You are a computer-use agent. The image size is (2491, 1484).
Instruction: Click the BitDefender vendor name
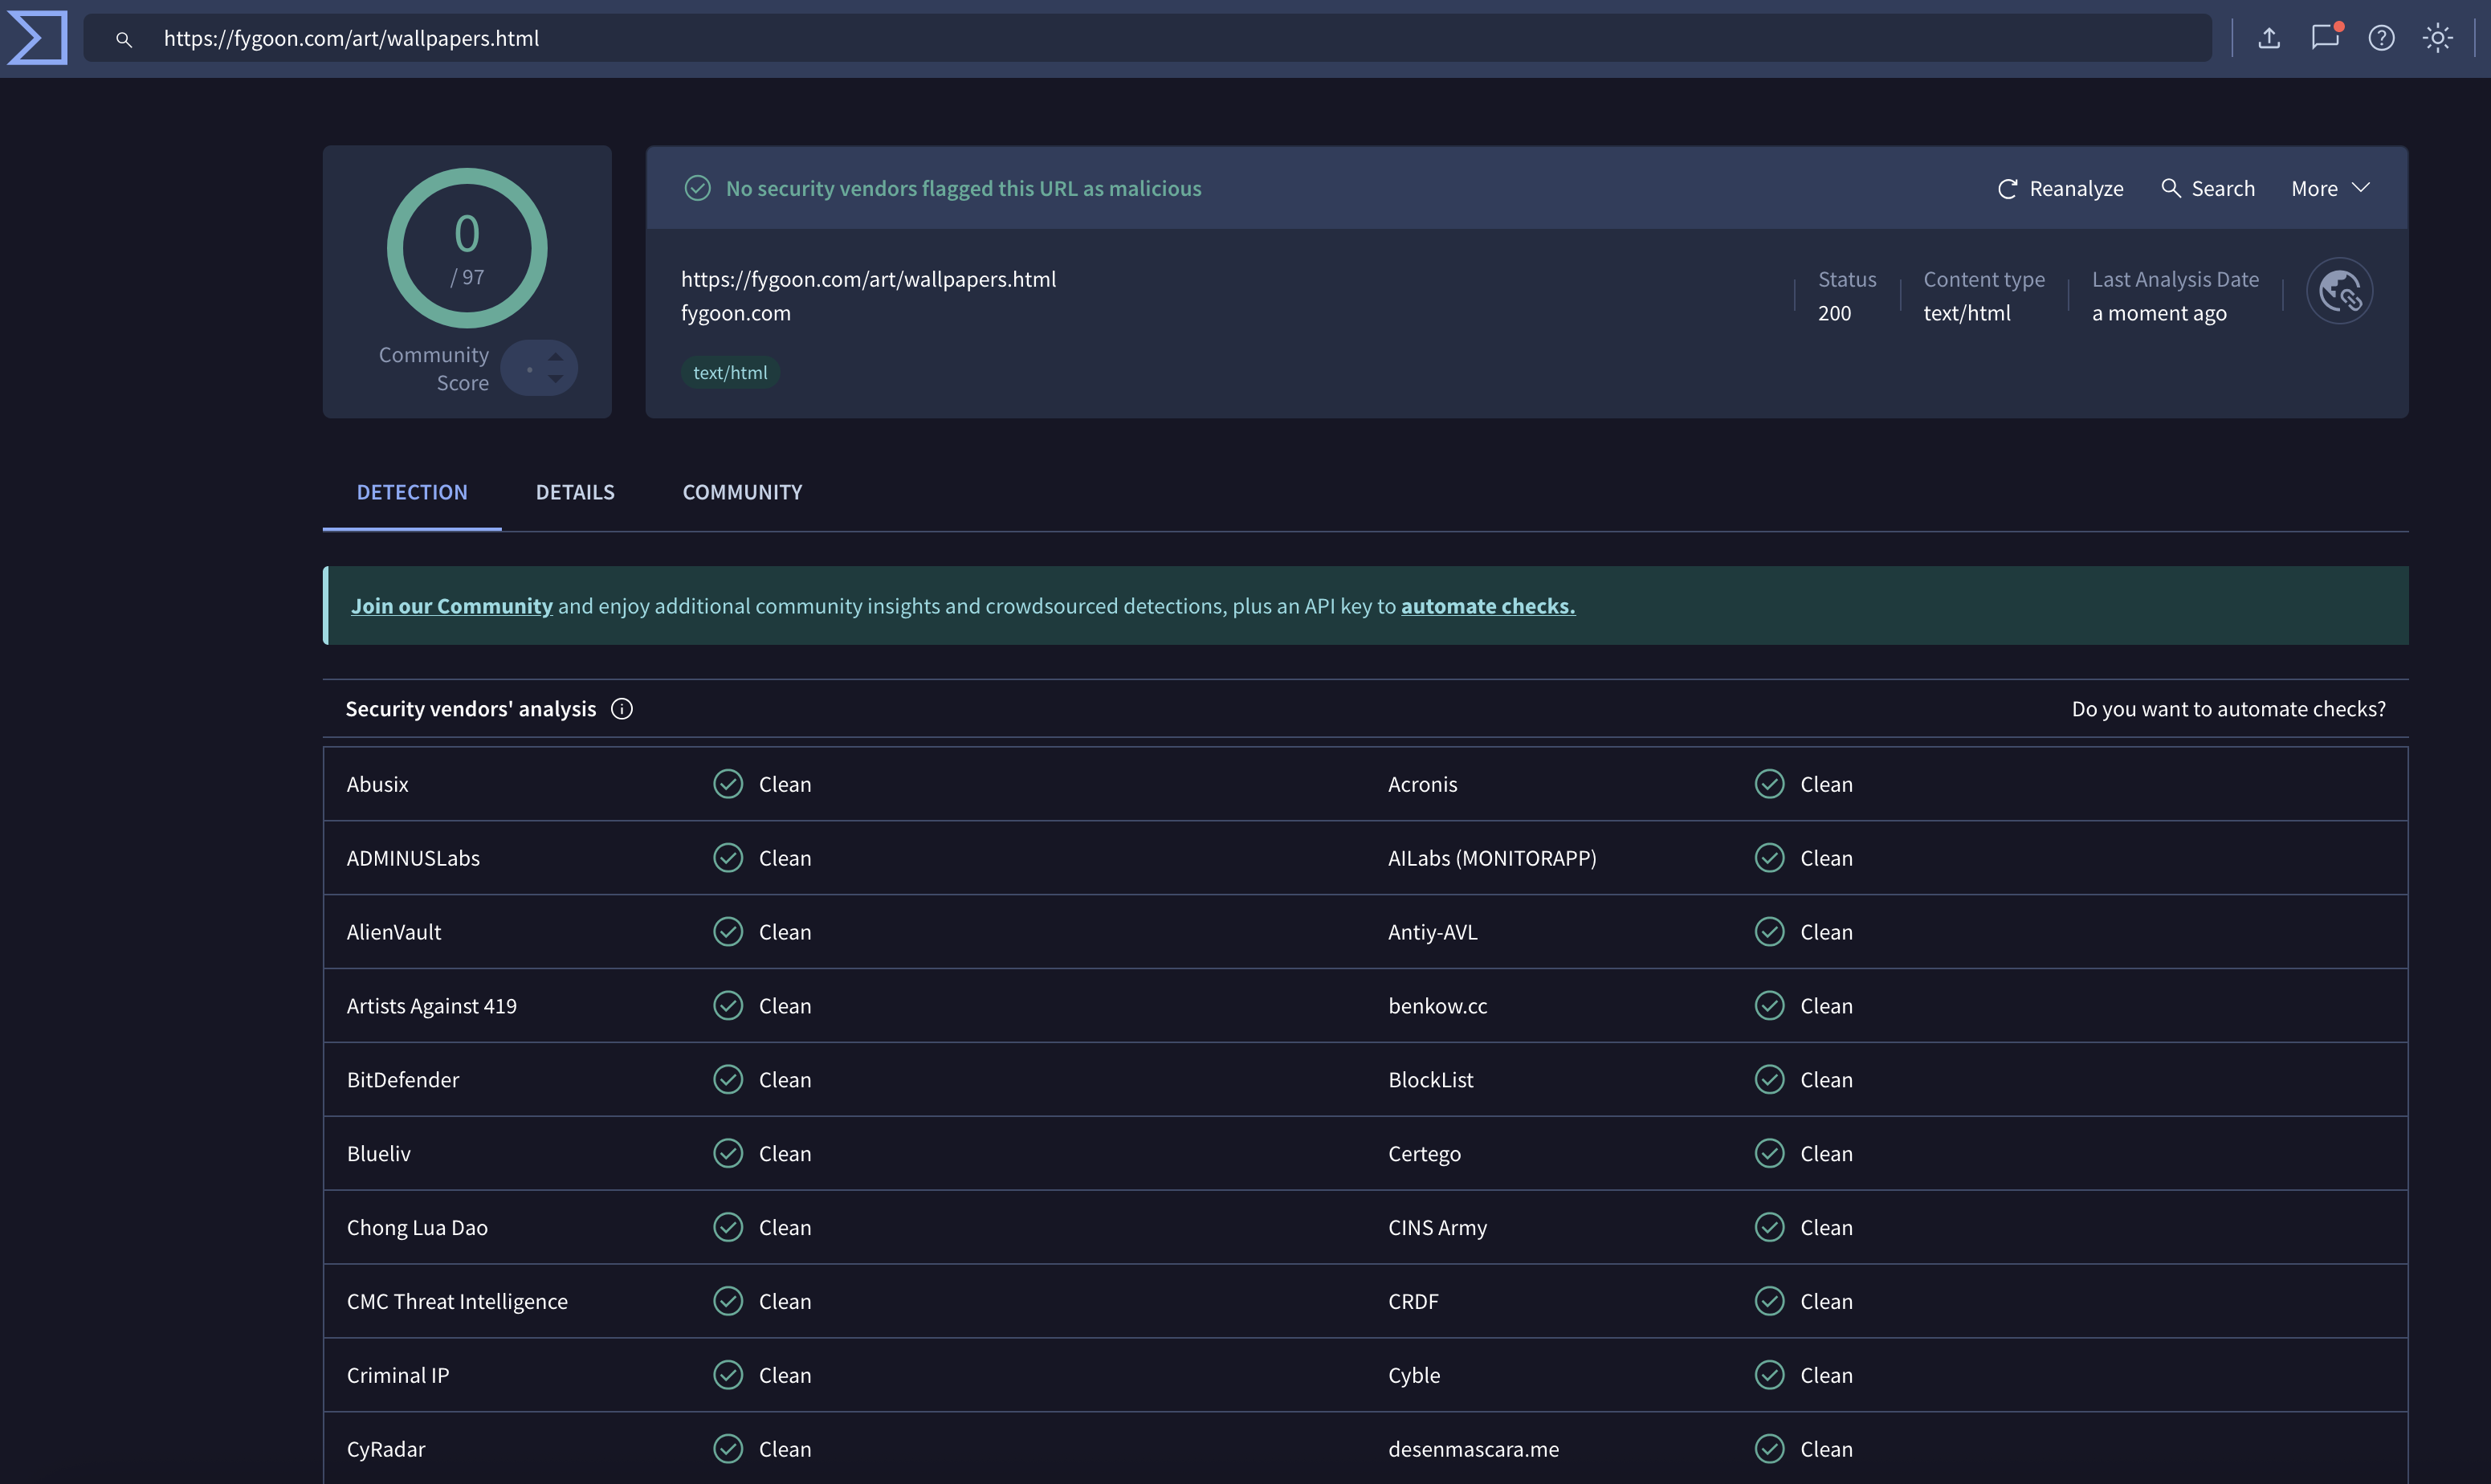pos(402,1080)
